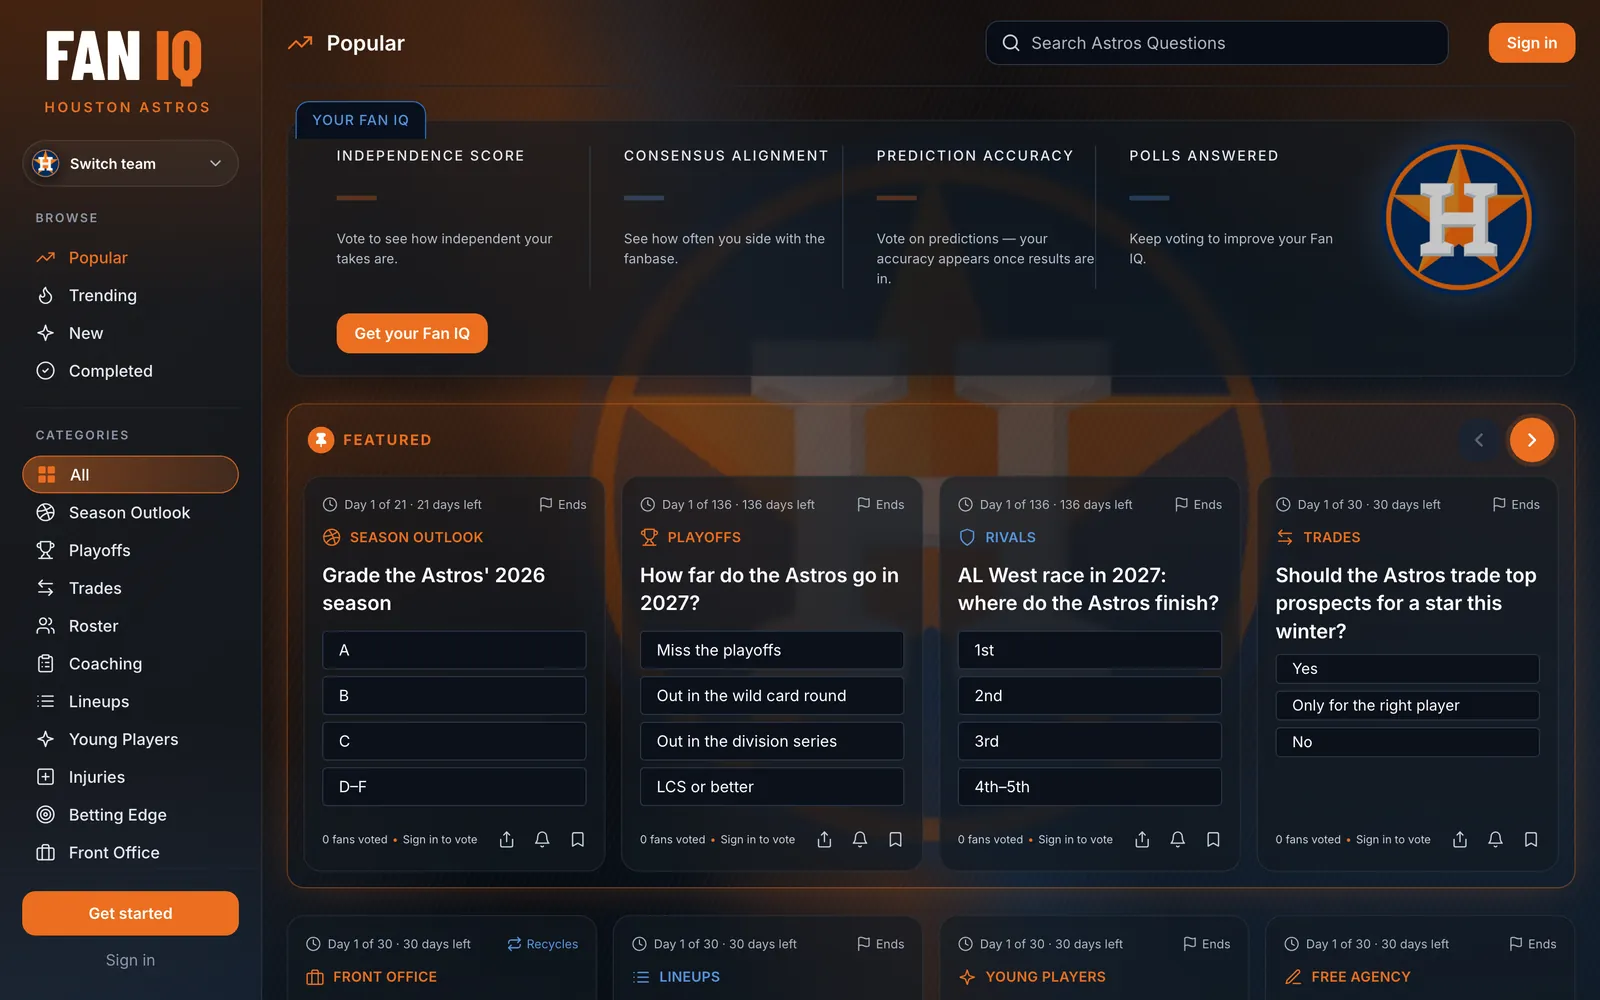This screenshot has width=1600, height=1000.
Task: Open the Injuries category
Action: [x=130, y=777]
